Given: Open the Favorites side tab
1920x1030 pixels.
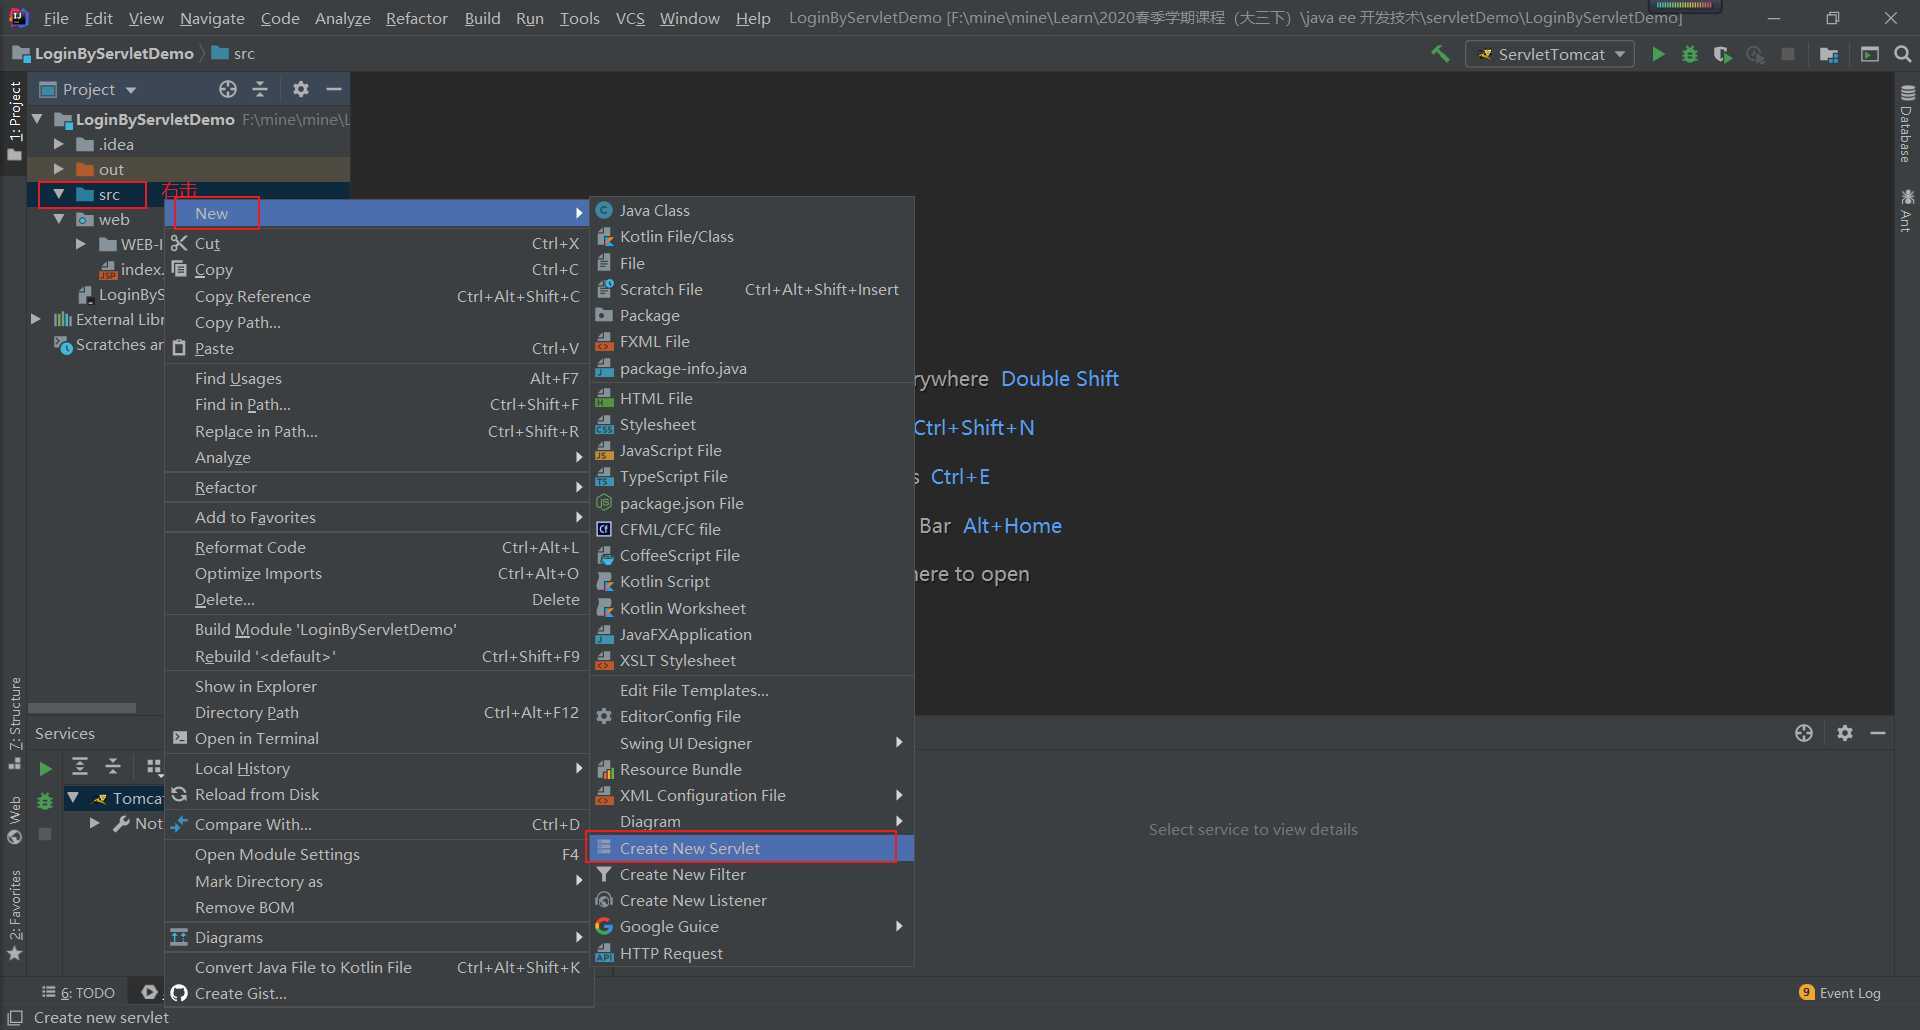Looking at the screenshot, I should [15, 915].
